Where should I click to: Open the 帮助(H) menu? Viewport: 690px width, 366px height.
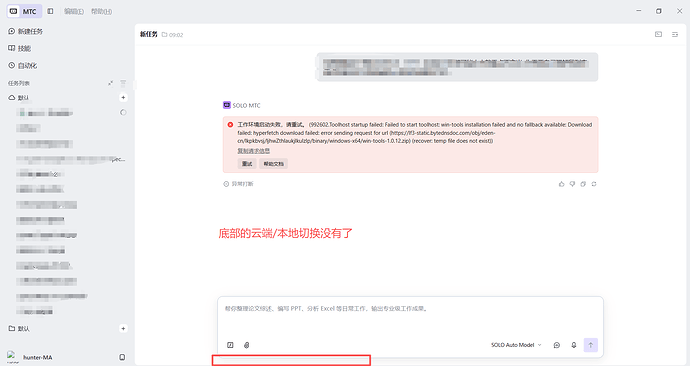click(x=101, y=11)
